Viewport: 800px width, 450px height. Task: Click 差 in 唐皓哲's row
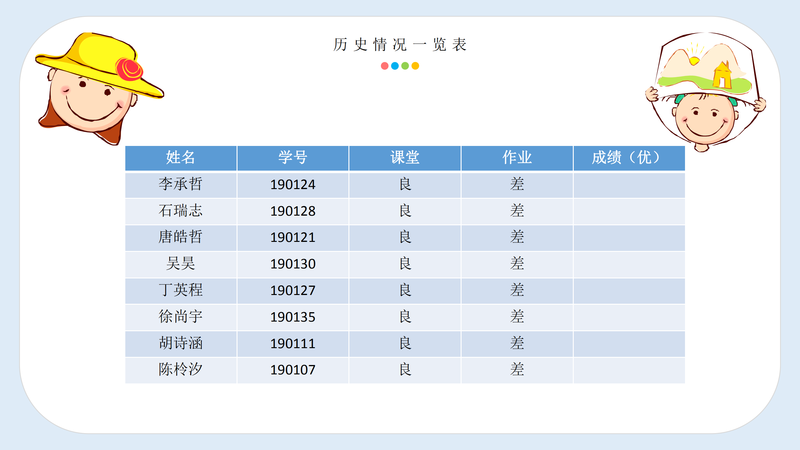(x=517, y=237)
